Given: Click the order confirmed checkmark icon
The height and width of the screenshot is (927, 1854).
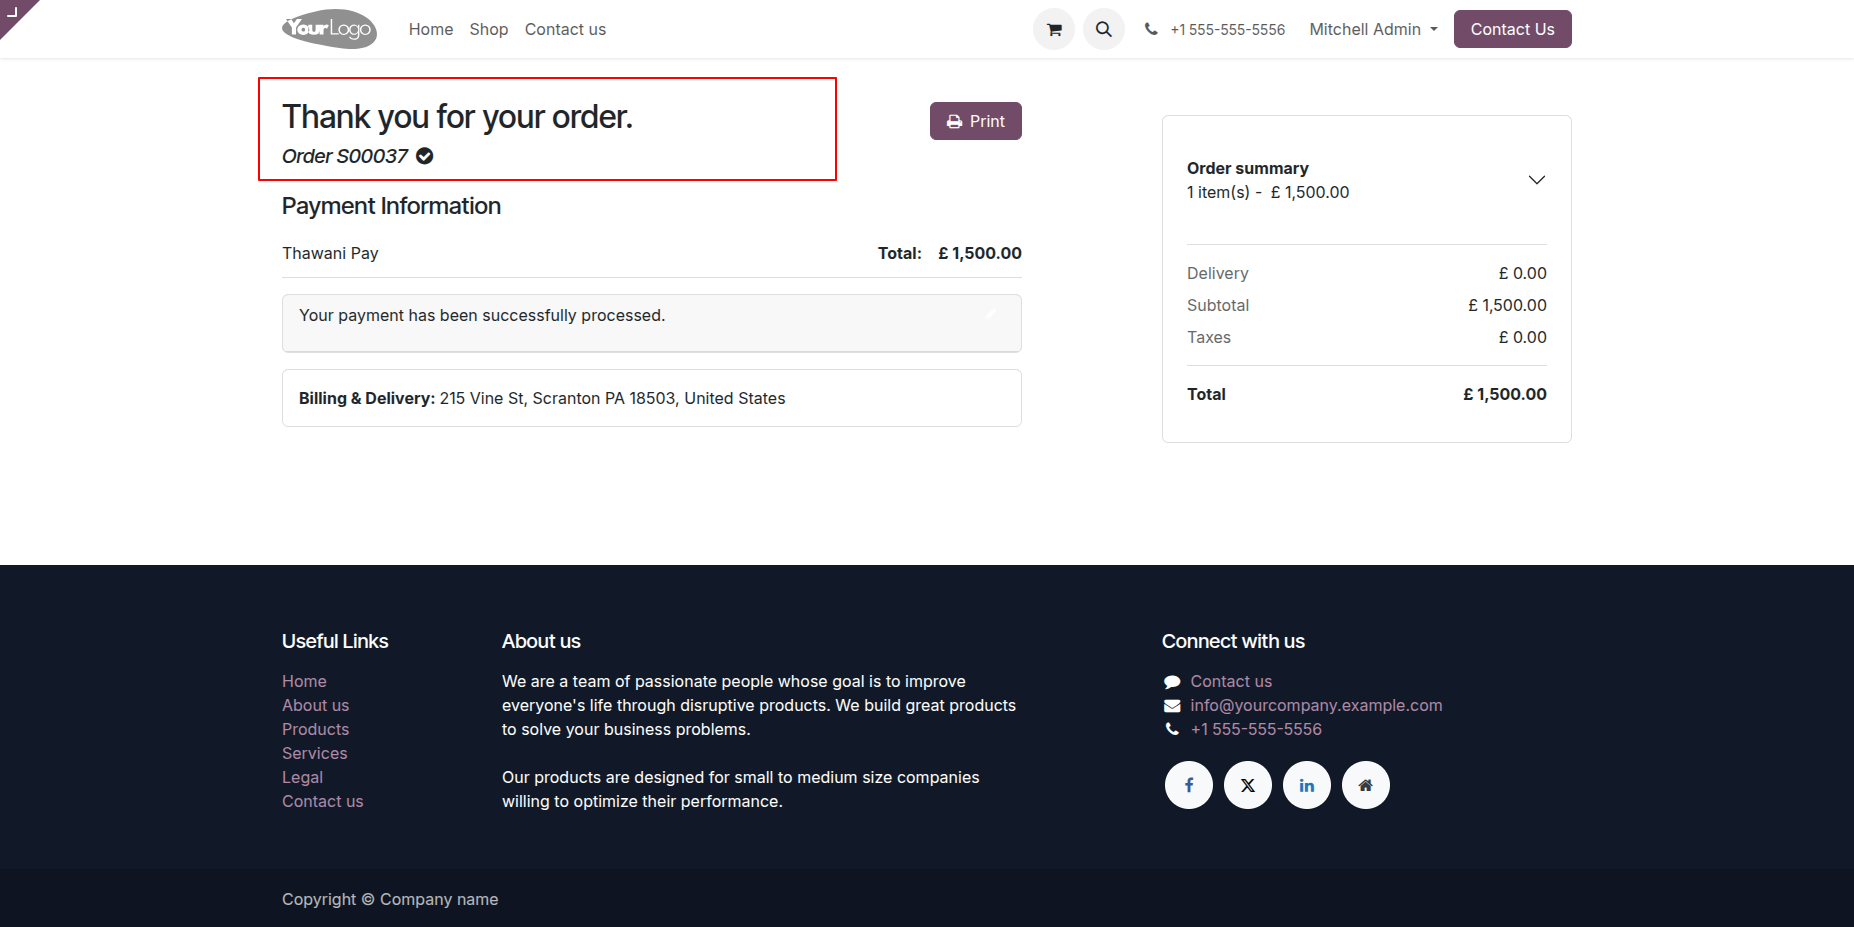Looking at the screenshot, I should (x=425, y=156).
